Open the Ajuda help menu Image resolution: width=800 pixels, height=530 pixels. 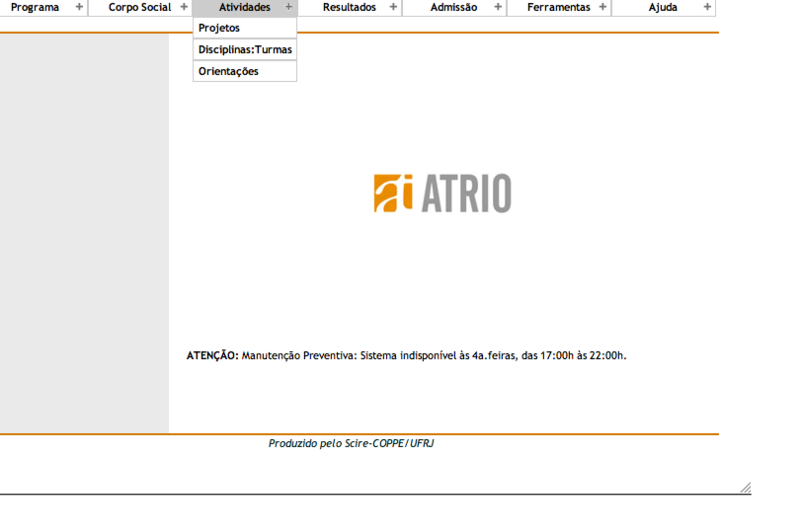coord(662,7)
